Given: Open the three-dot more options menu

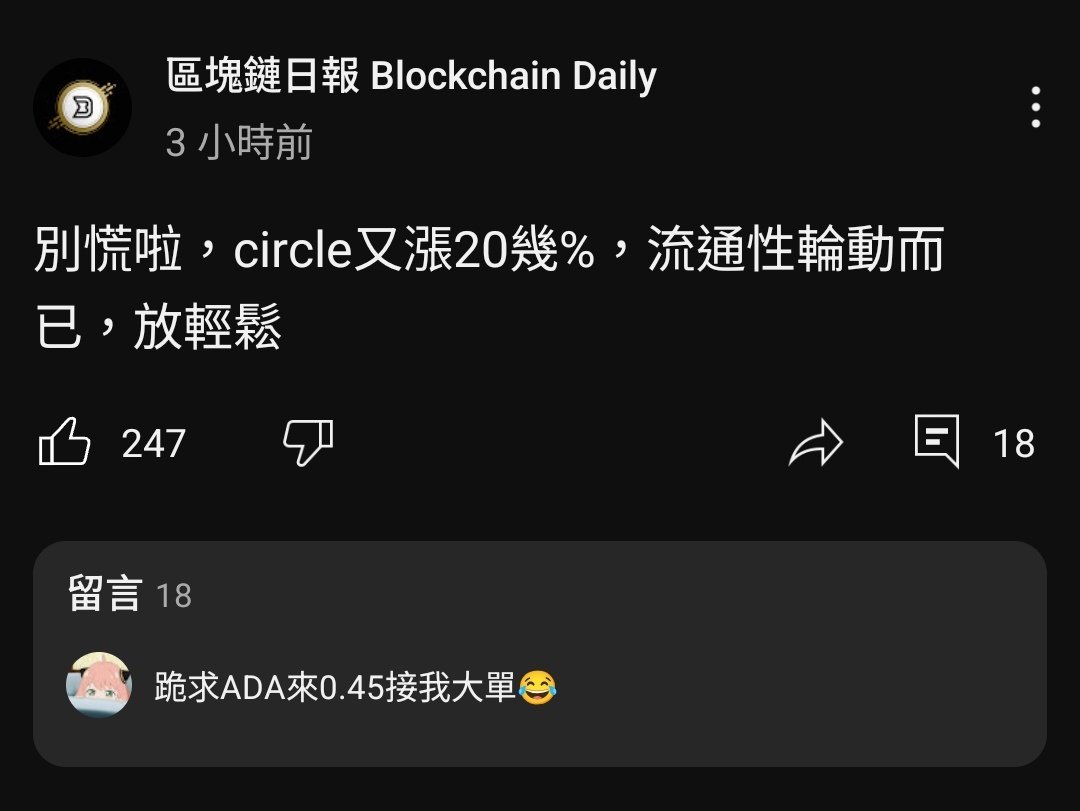Looking at the screenshot, I should pyautogui.click(x=1035, y=107).
